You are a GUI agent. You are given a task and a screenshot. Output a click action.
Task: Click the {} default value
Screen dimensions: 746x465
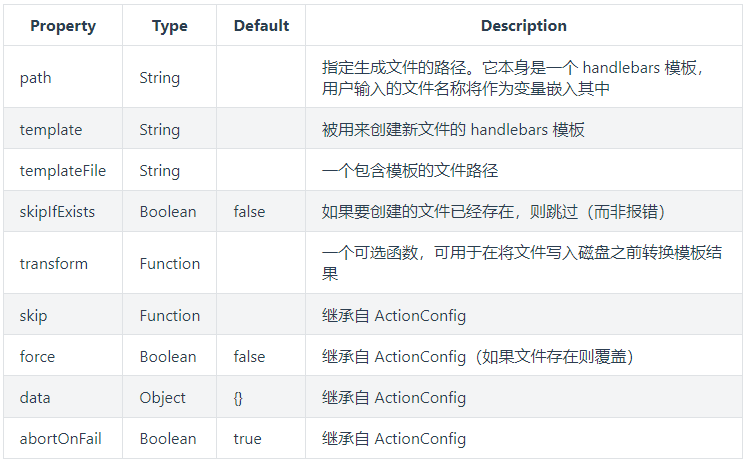tap(238, 398)
